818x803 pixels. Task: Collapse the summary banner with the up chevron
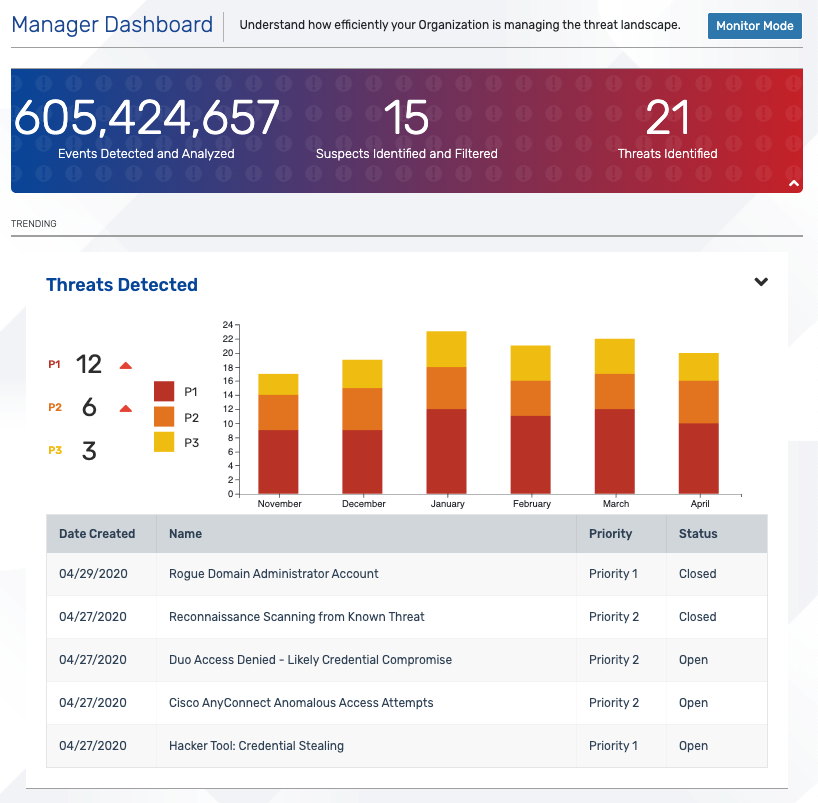pos(794,183)
